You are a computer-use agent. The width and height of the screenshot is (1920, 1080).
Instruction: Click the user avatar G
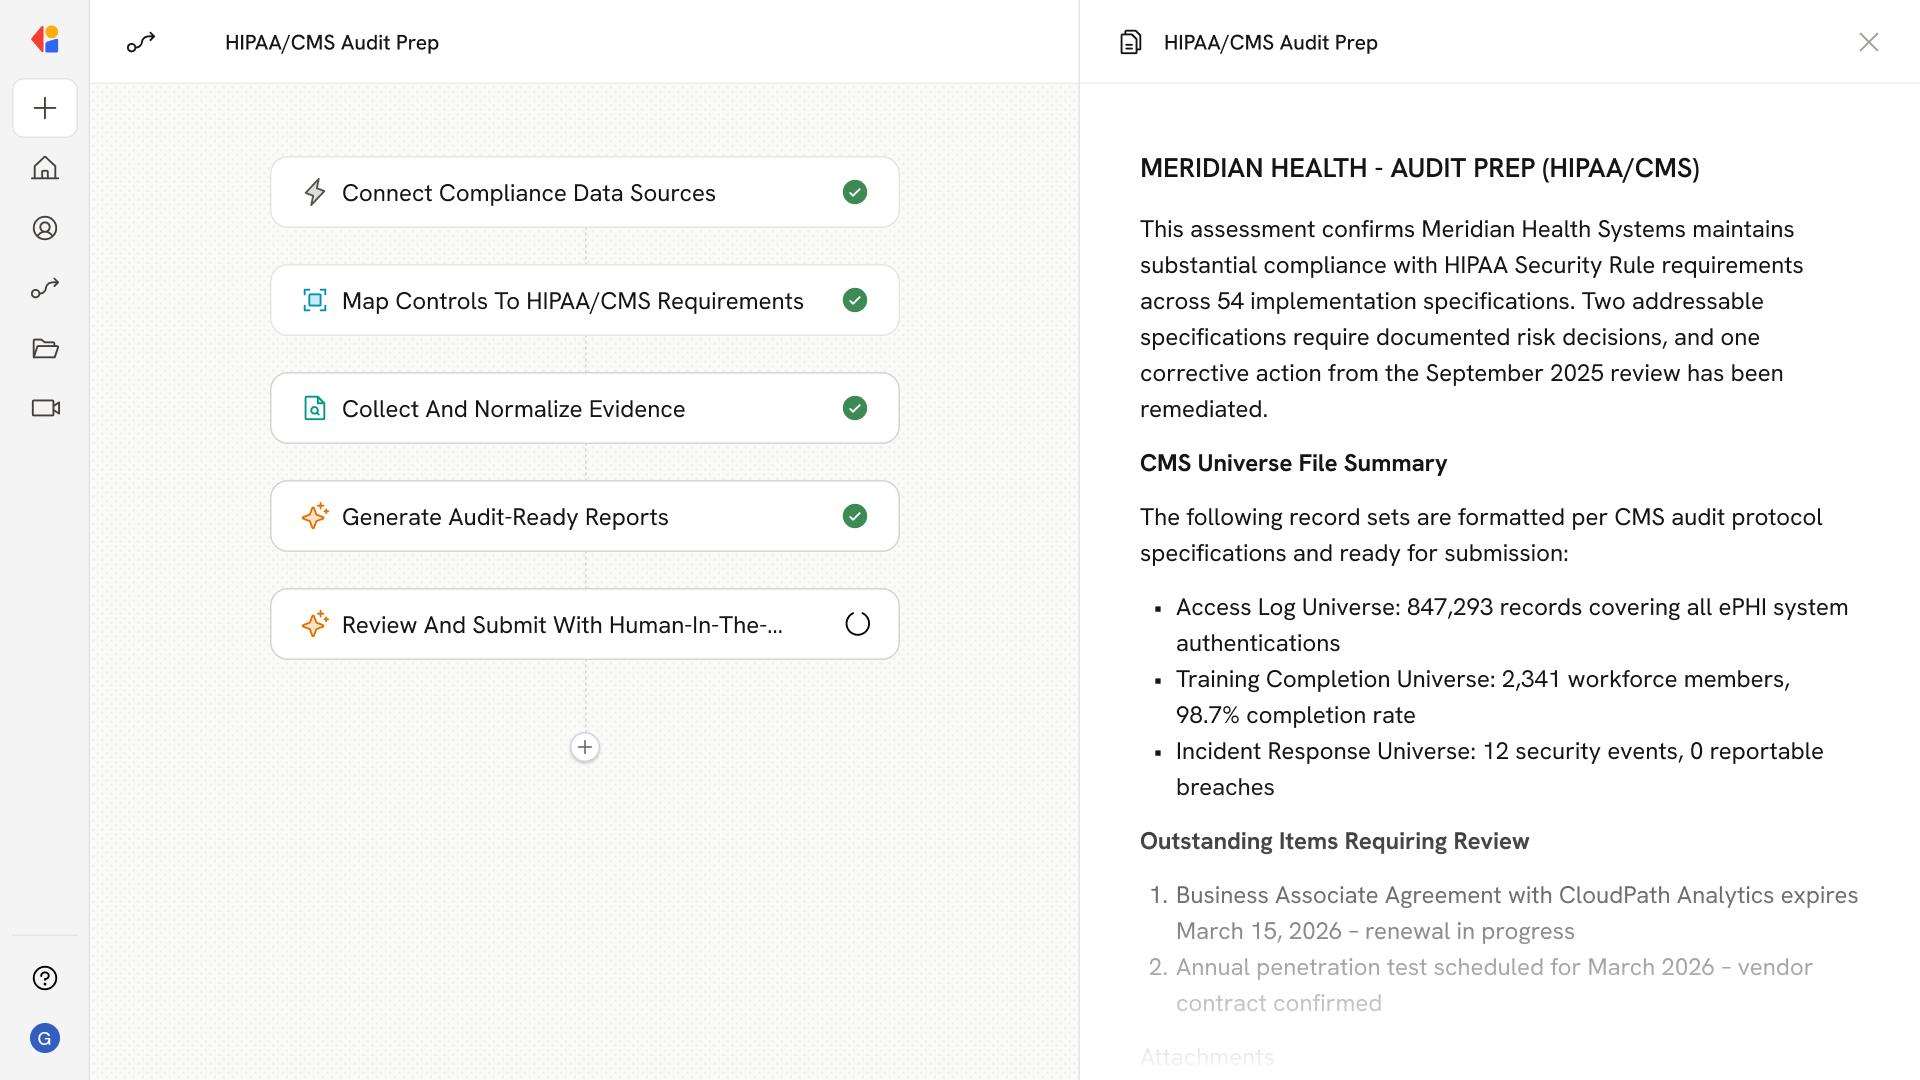[45, 1038]
